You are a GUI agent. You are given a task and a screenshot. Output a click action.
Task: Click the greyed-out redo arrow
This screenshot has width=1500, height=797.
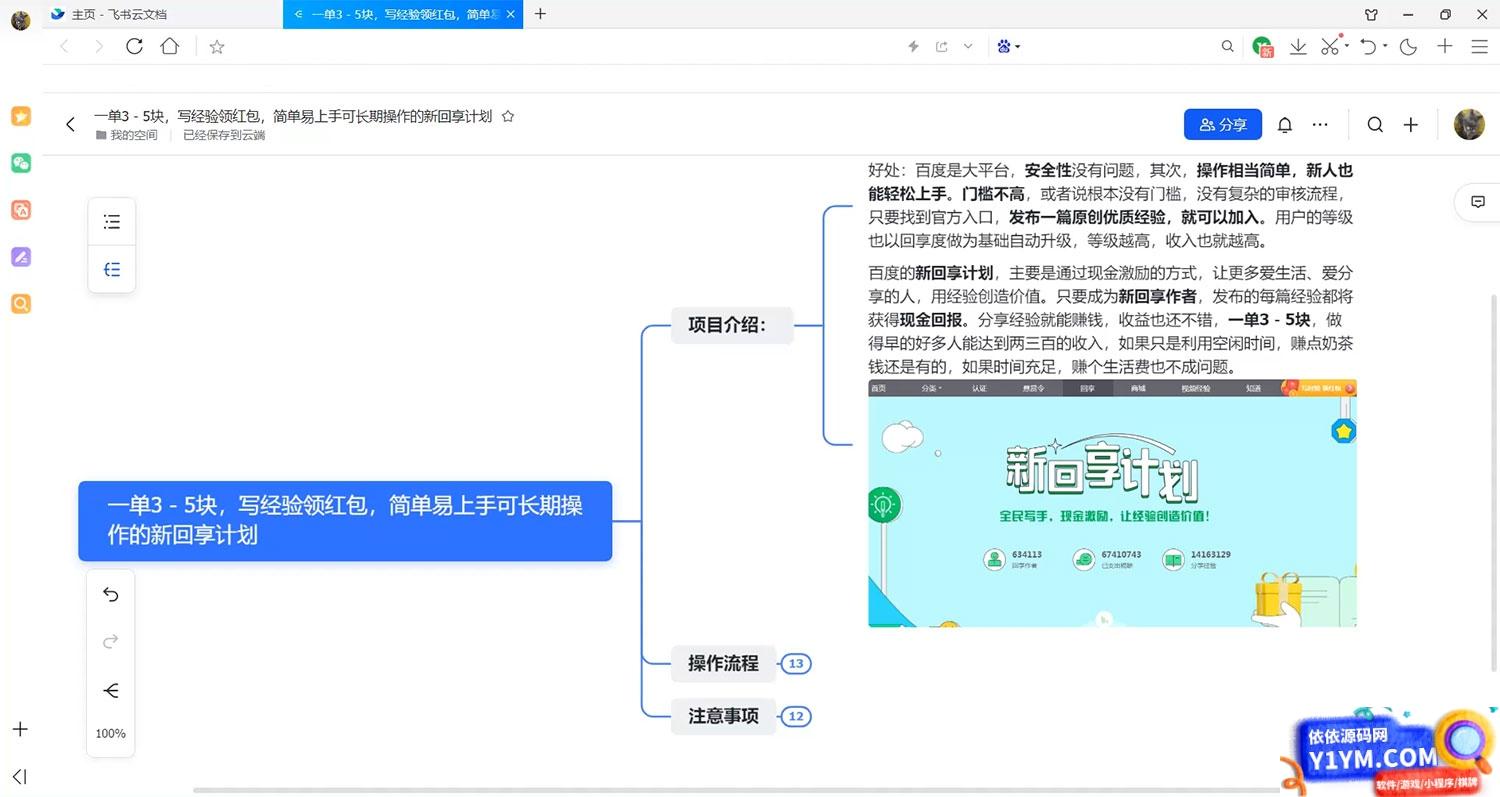click(x=111, y=641)
